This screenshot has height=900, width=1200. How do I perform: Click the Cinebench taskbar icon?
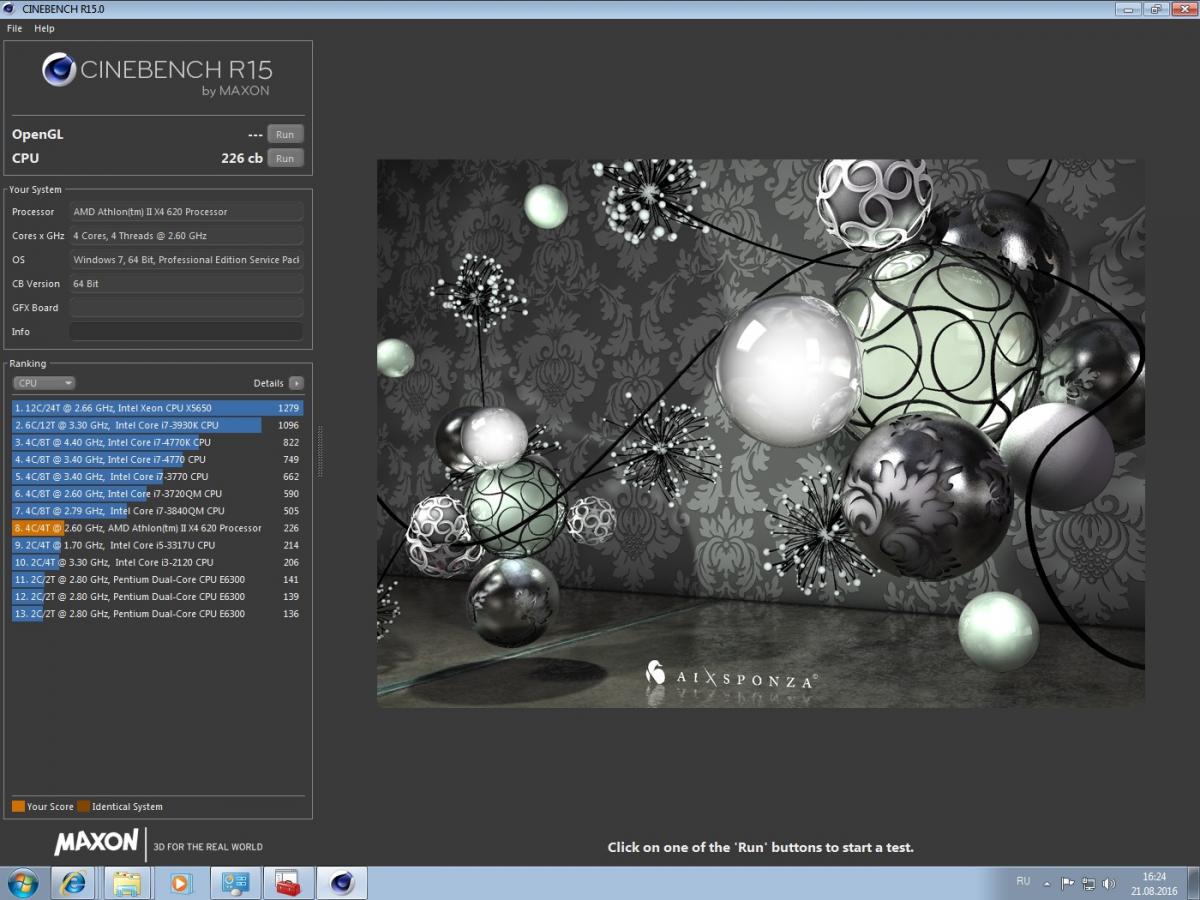342,883
